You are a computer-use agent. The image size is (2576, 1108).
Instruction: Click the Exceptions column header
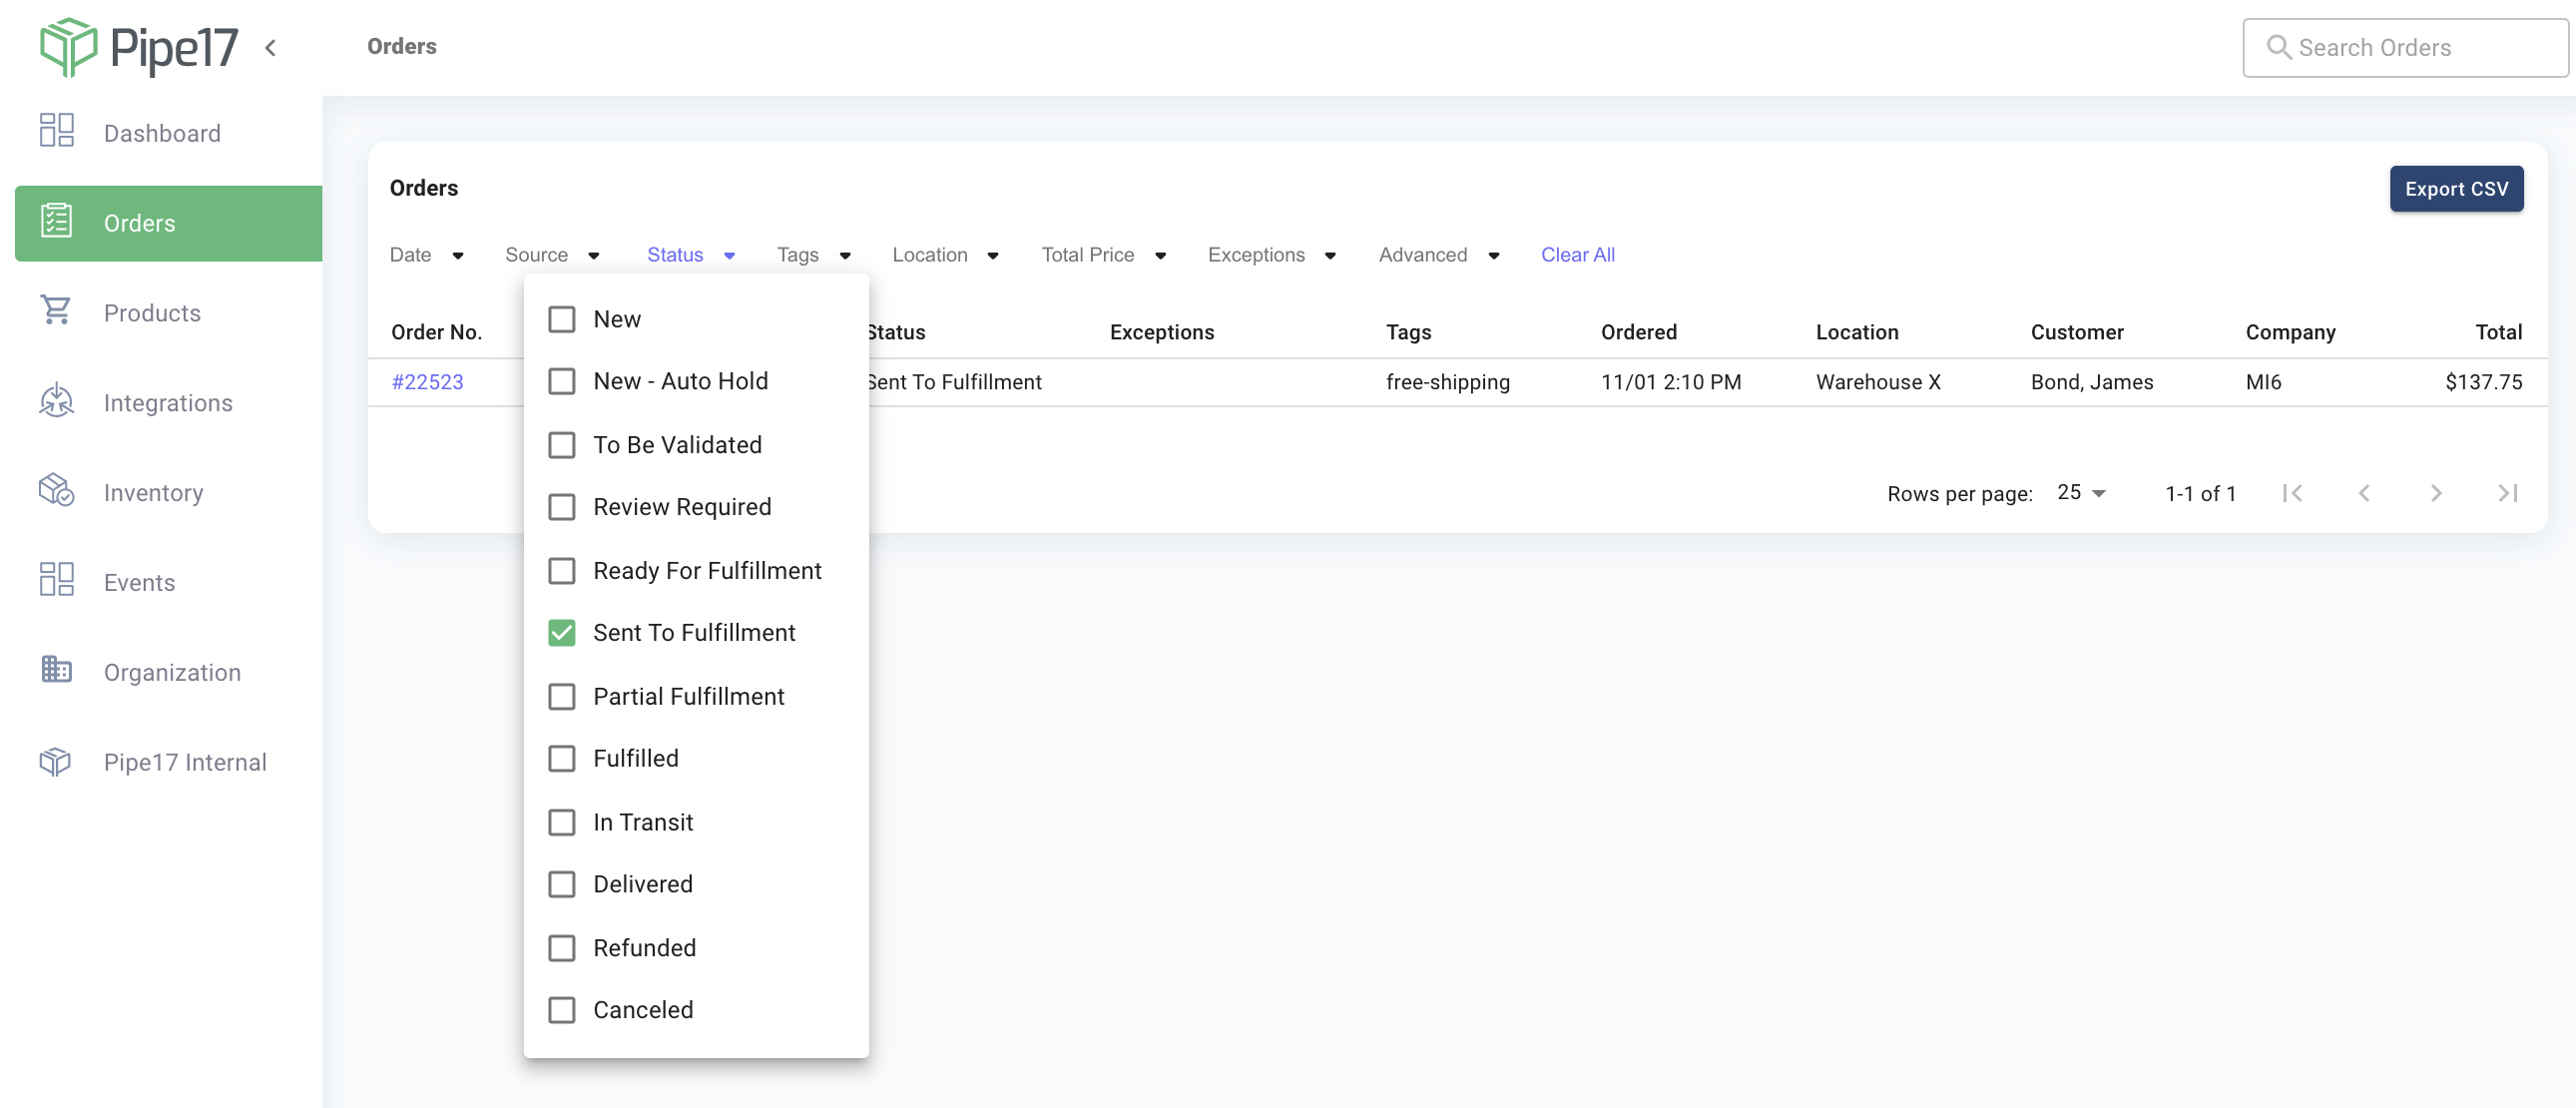(x=1161, y=332)
